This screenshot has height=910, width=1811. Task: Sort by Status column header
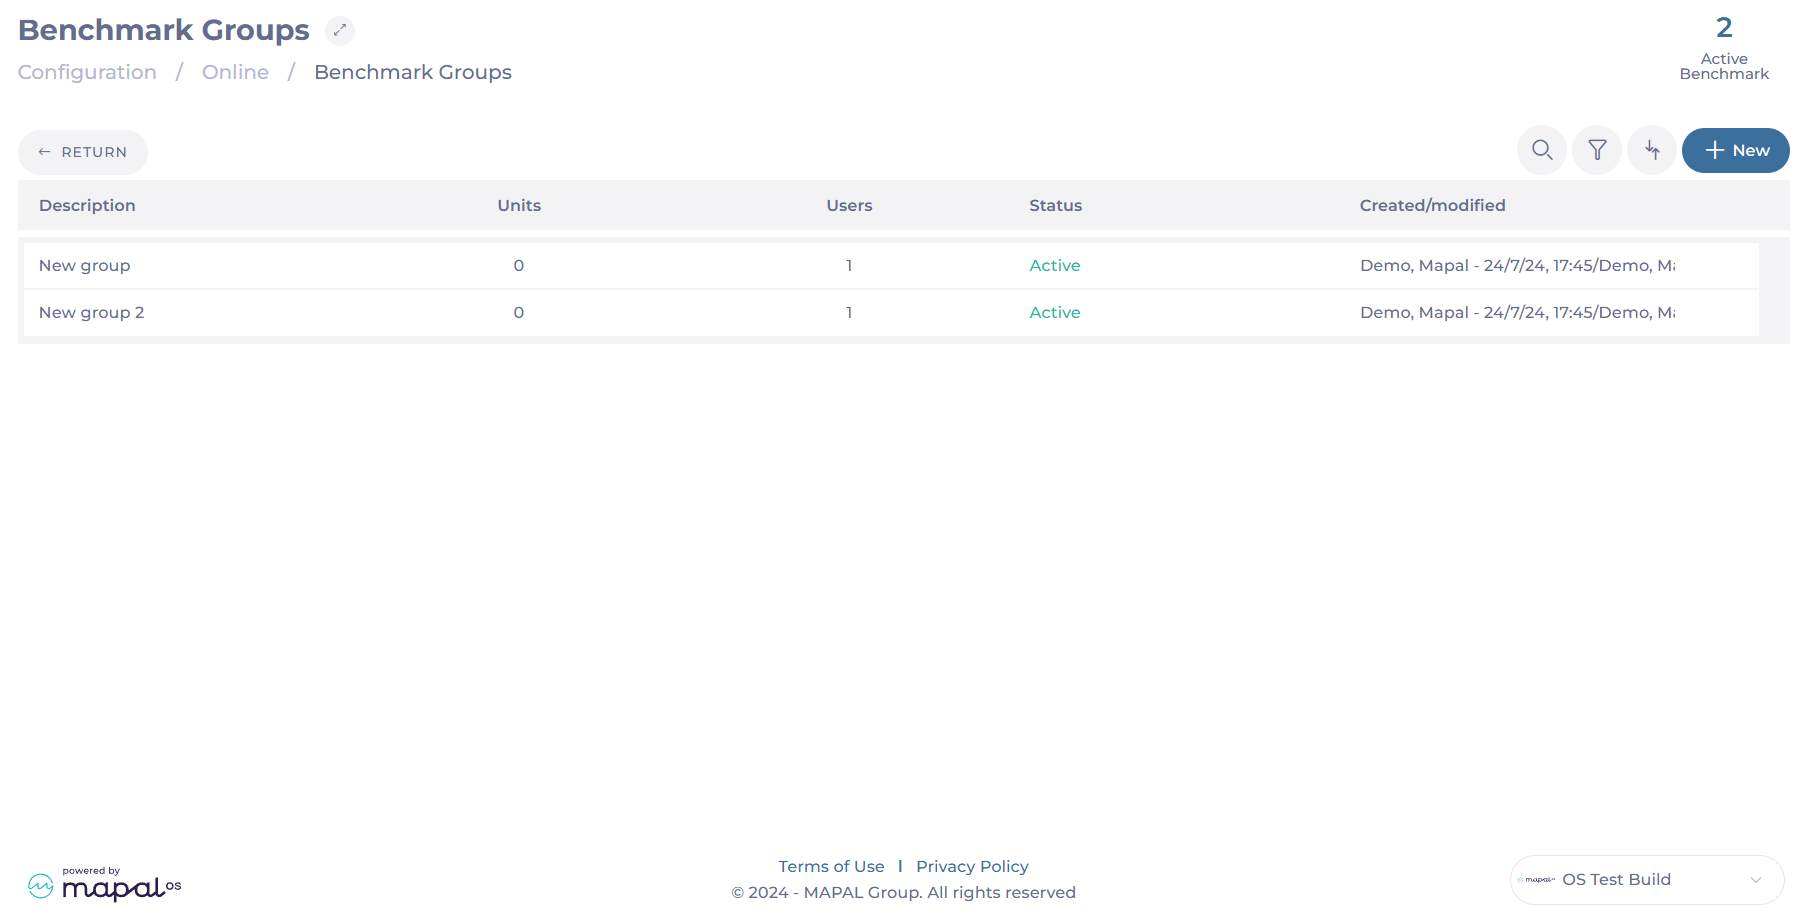pos(1056,205)
